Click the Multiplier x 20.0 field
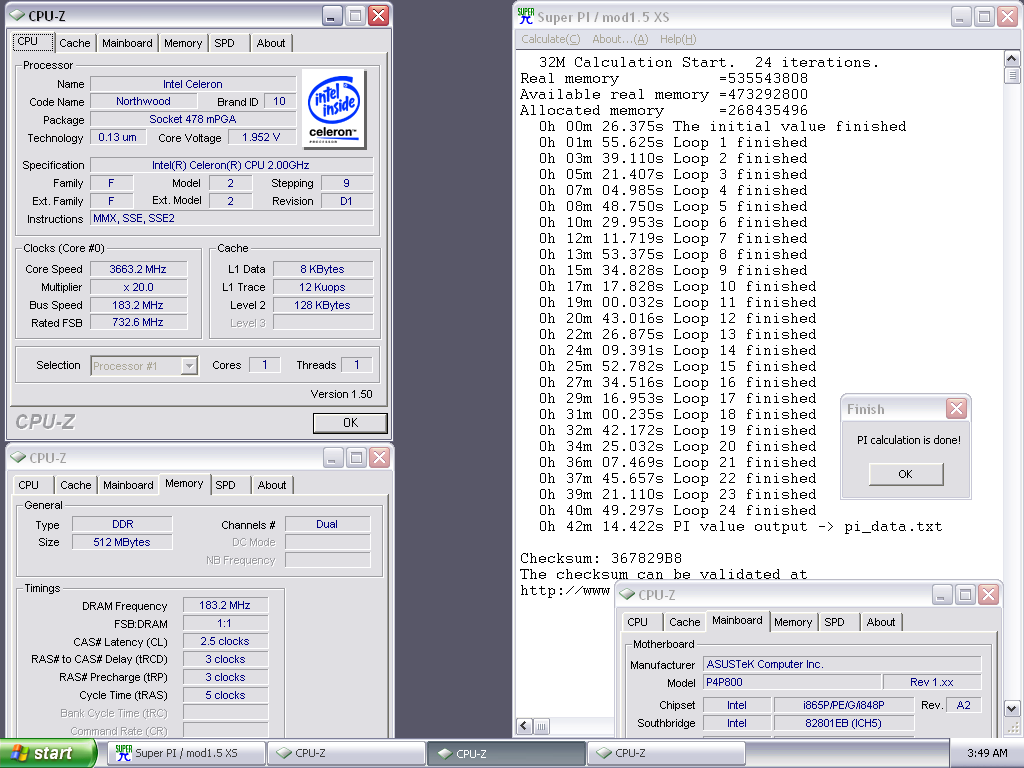This screenshot has height=768, width=1024. click(x=138, y=287)
